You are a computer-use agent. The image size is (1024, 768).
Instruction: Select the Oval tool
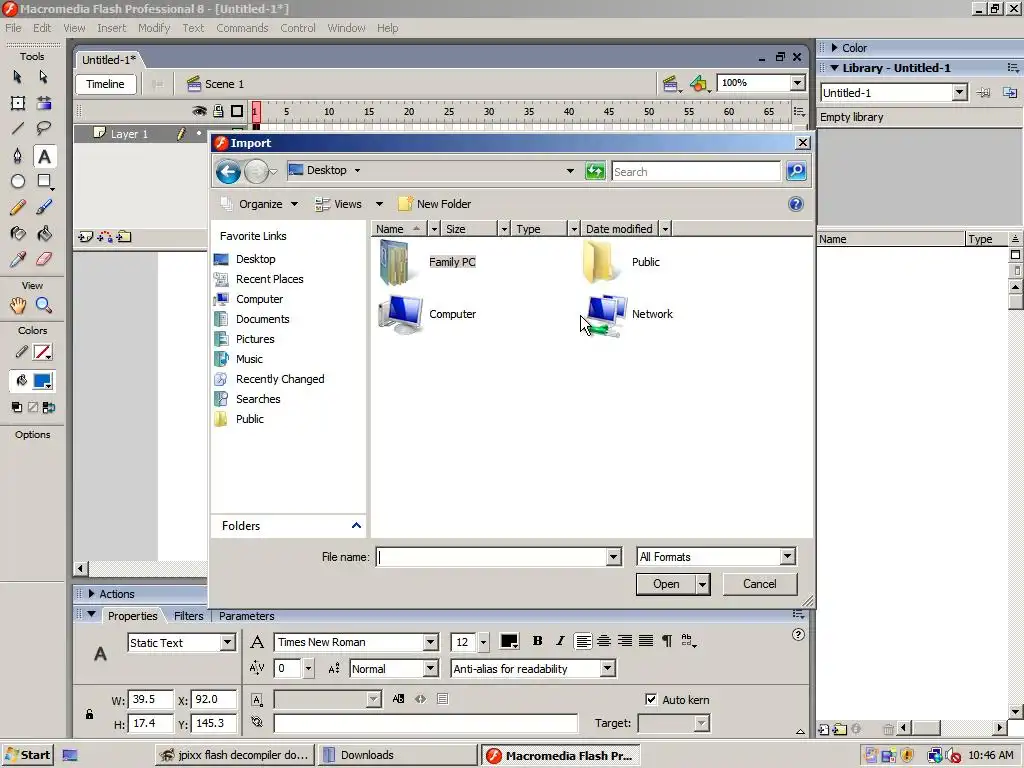coord(18,182)
